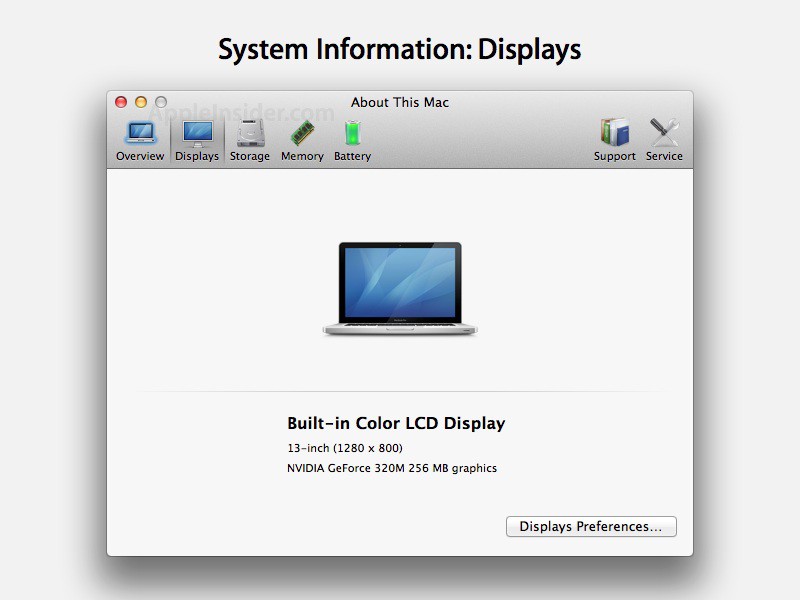Click the Built-in Color LCD Display heading

click(x=396, y=423)
